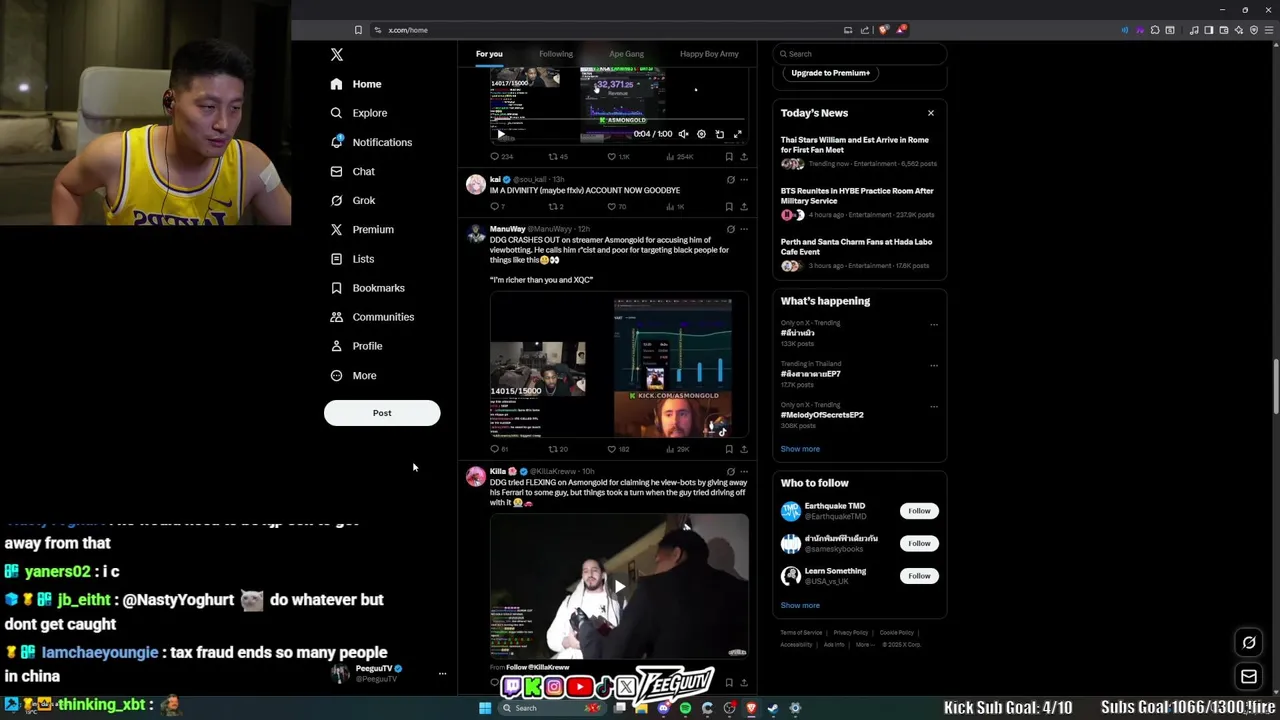Open ManuWay's video thumbnail
Screen dimensions: 1280x720
619,365
